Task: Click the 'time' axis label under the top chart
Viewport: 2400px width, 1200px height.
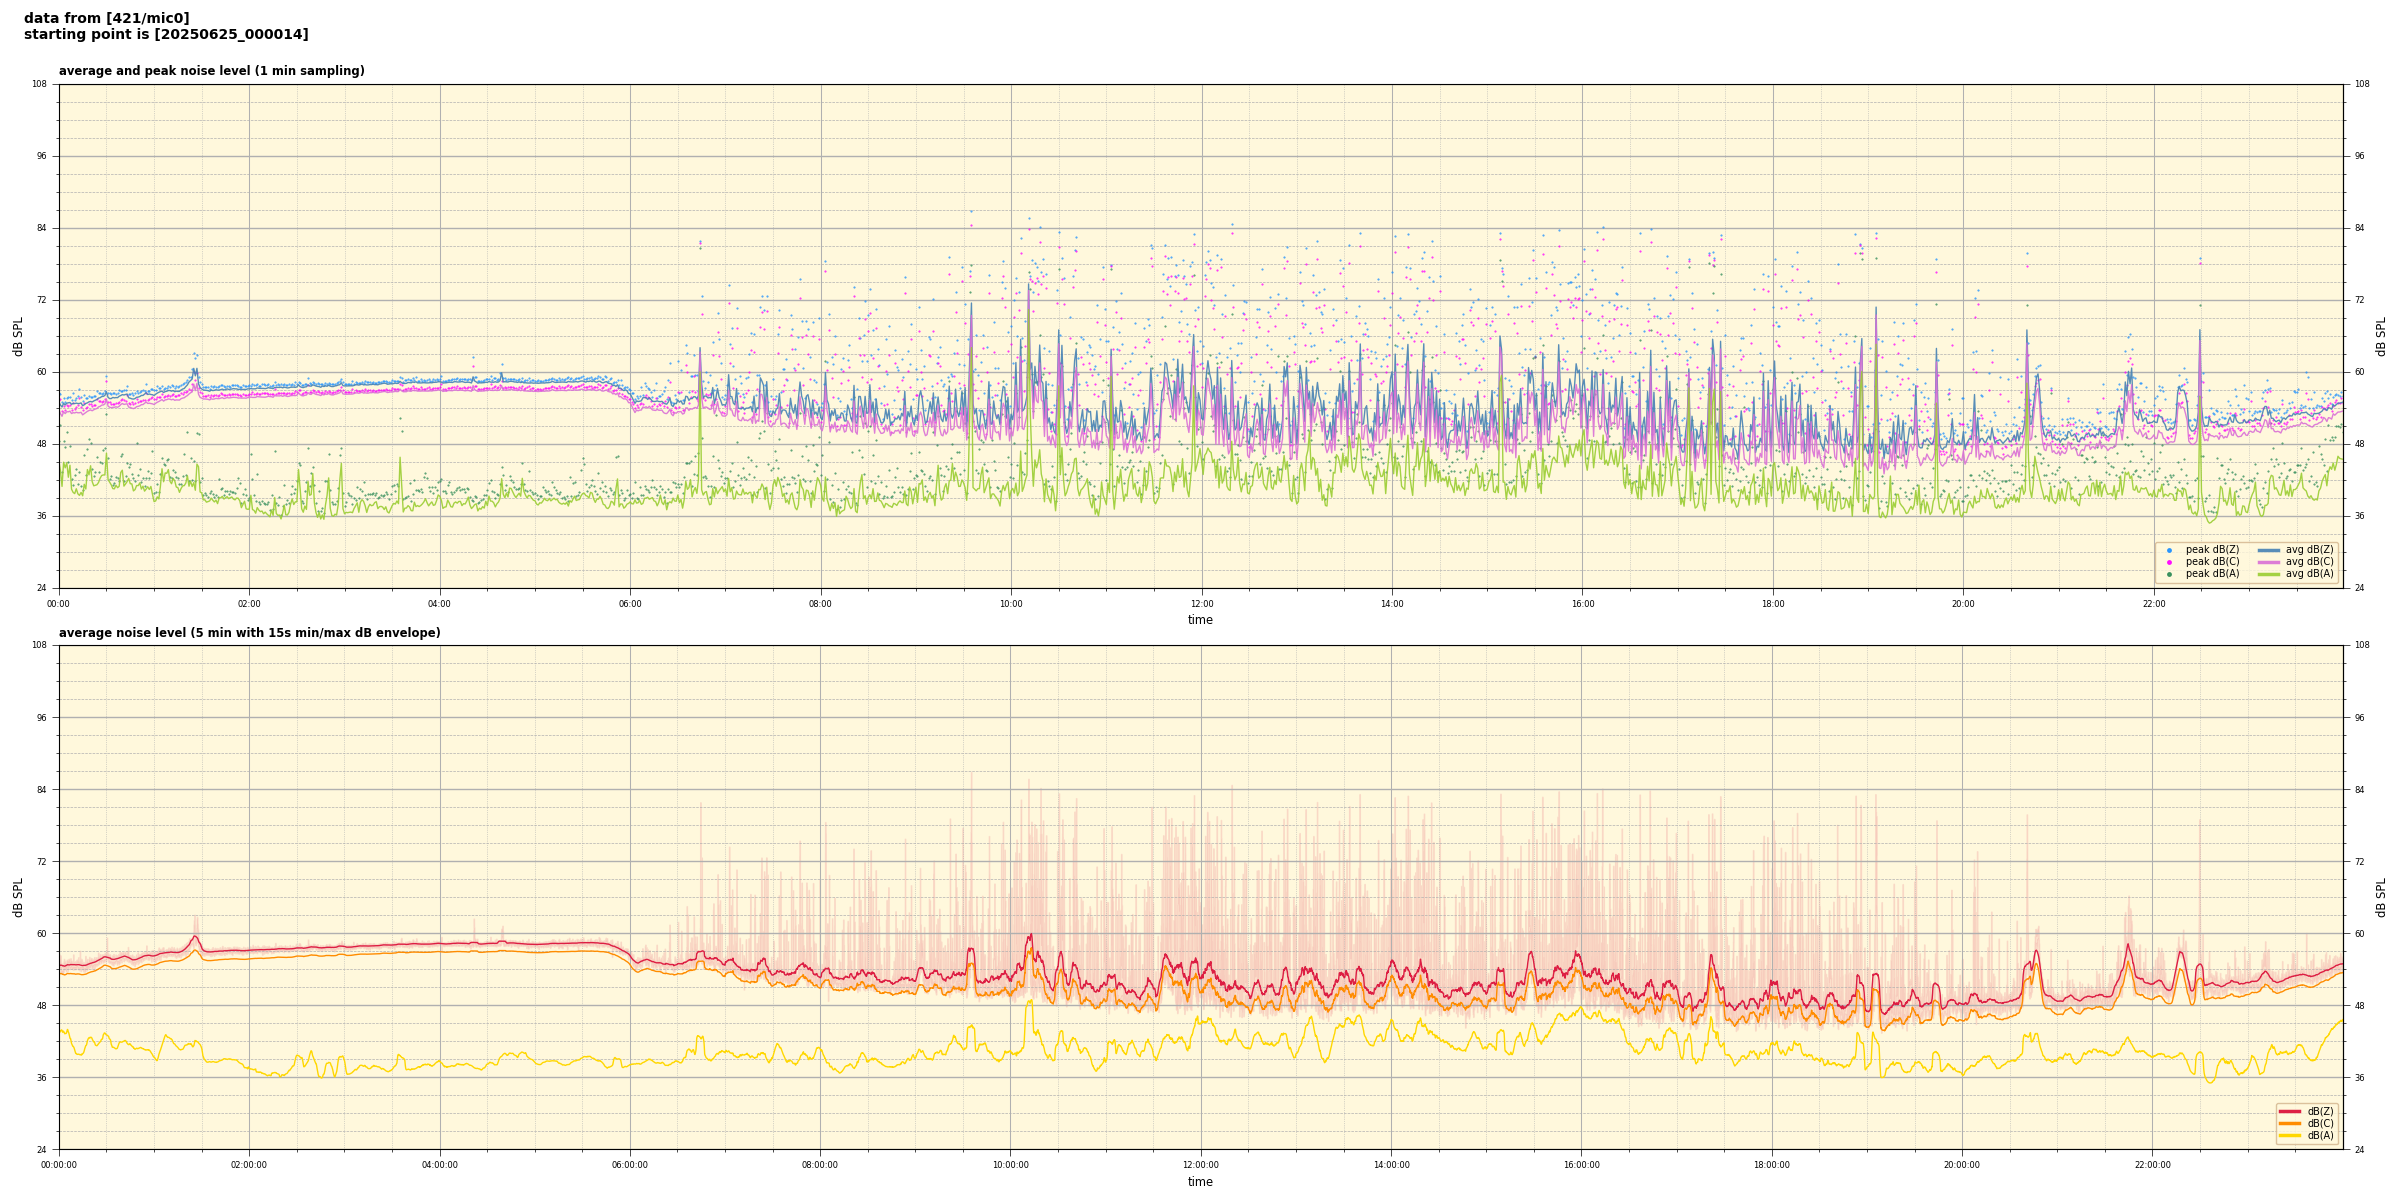Action: point(1200,620)
